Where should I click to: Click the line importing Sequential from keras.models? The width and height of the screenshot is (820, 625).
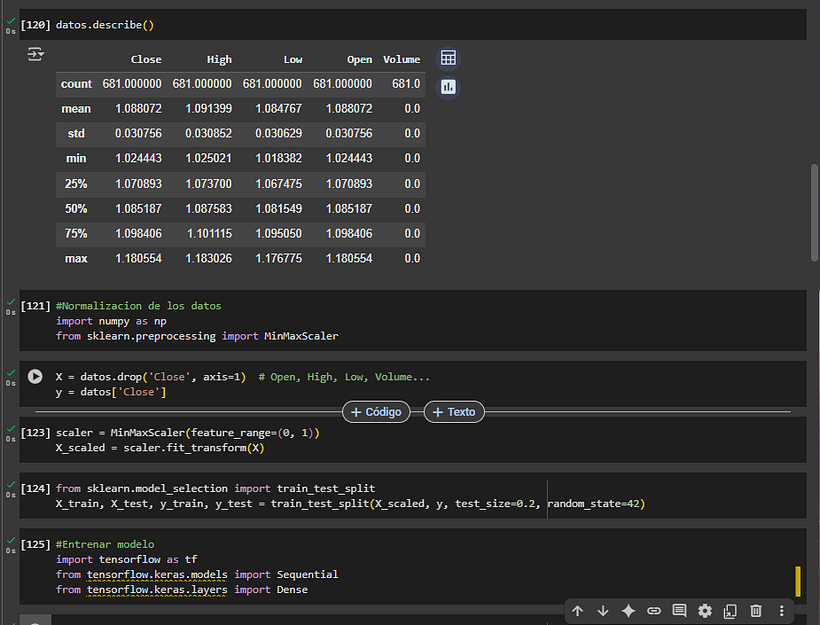[x=197, y=575]
